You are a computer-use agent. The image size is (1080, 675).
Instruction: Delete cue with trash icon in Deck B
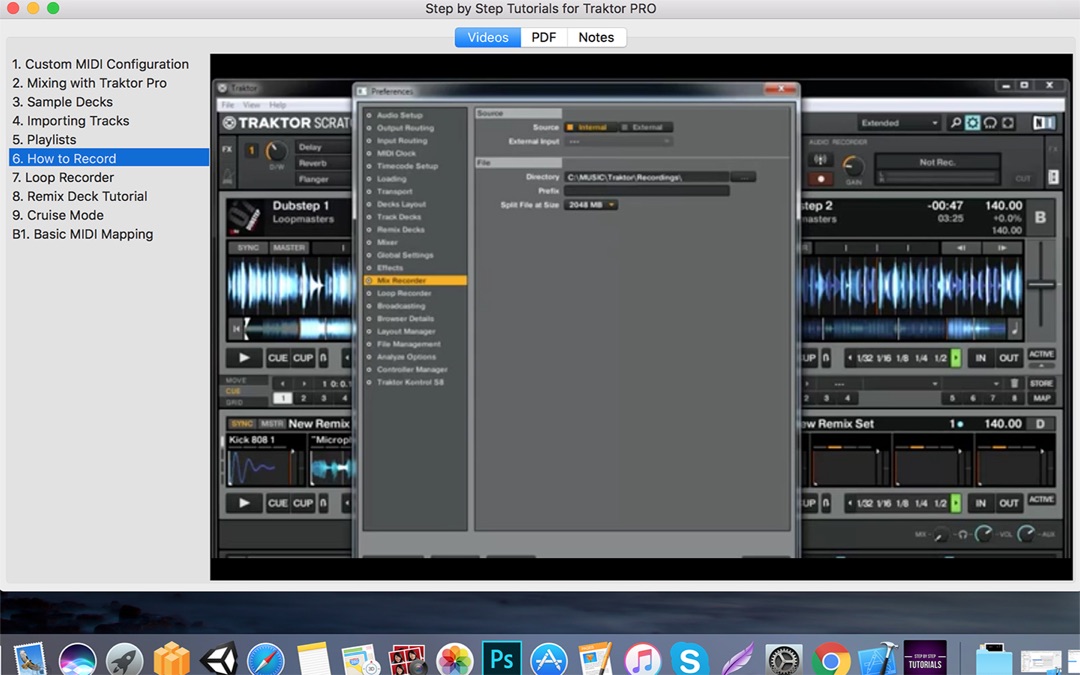click(1014, 383)
